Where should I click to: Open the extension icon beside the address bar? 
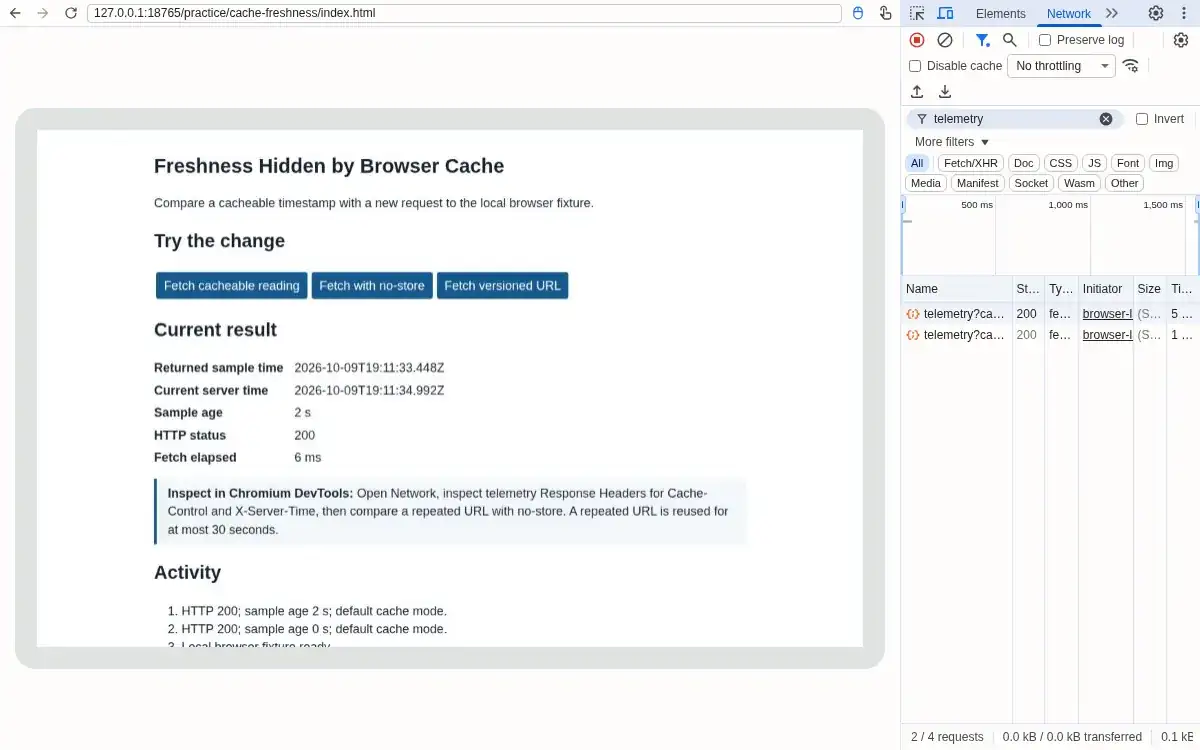(x=858, y=13)
